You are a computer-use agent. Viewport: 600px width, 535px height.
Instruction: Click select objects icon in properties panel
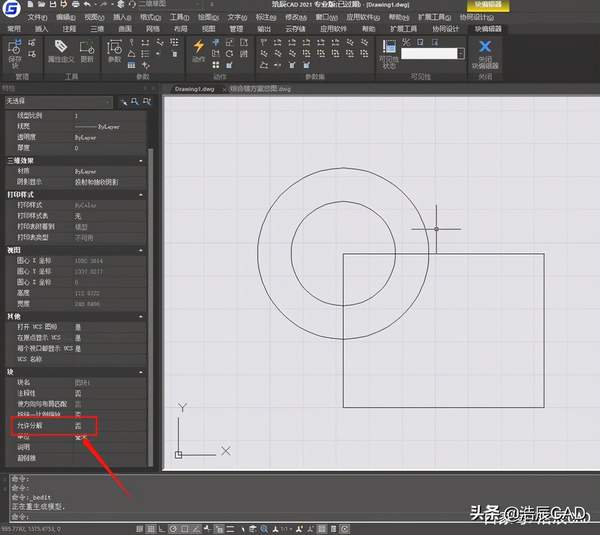[x=135, y=101]
